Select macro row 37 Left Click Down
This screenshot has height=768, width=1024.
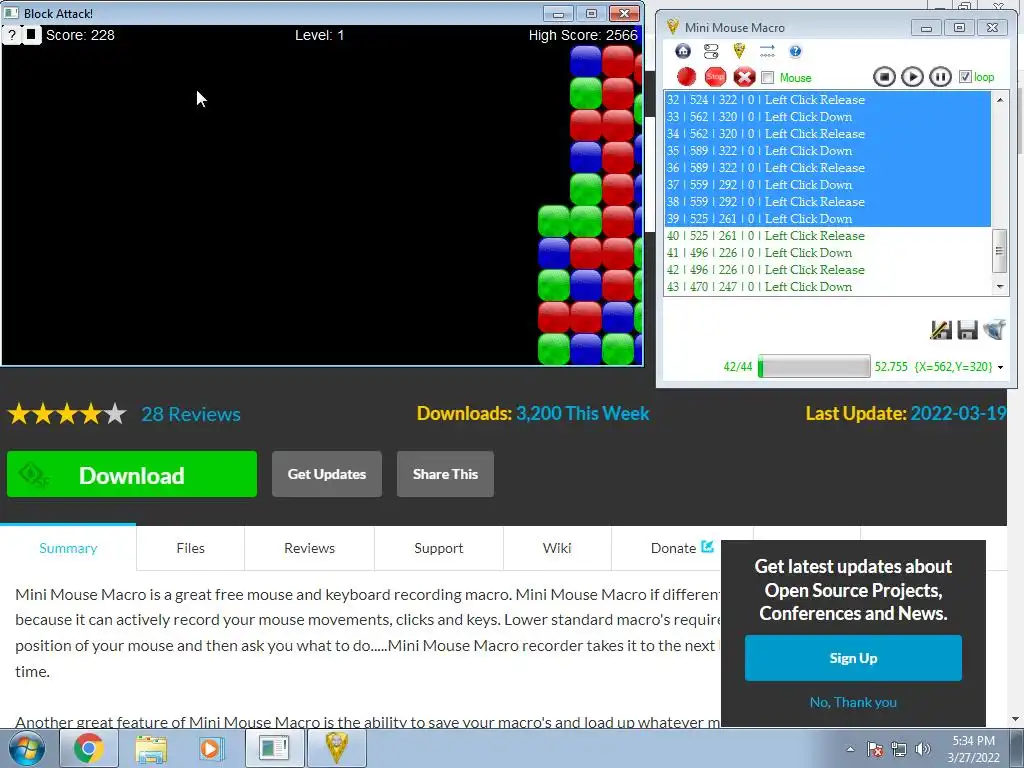pyautogui.click(x=827, y=185)
